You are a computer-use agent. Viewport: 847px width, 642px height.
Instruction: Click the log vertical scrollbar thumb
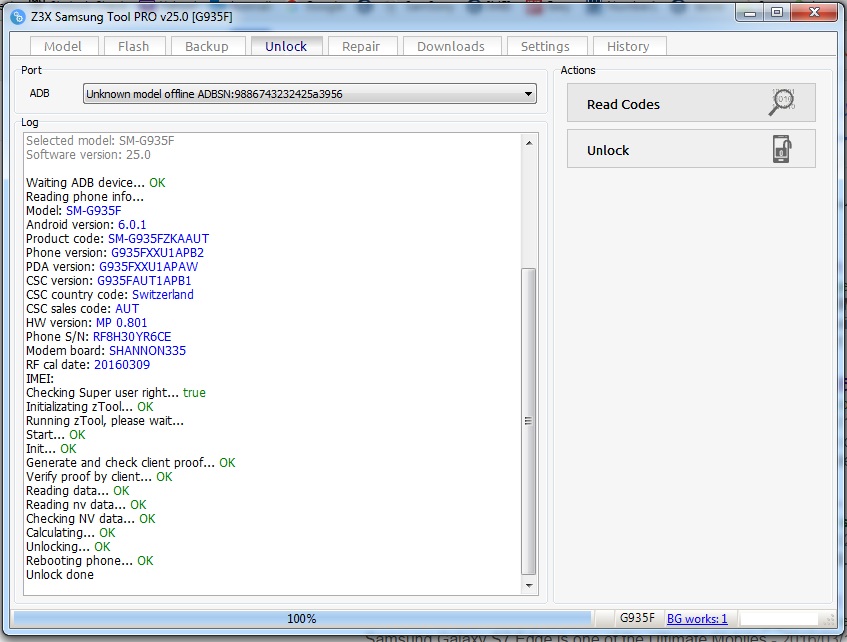pos(529,422)
